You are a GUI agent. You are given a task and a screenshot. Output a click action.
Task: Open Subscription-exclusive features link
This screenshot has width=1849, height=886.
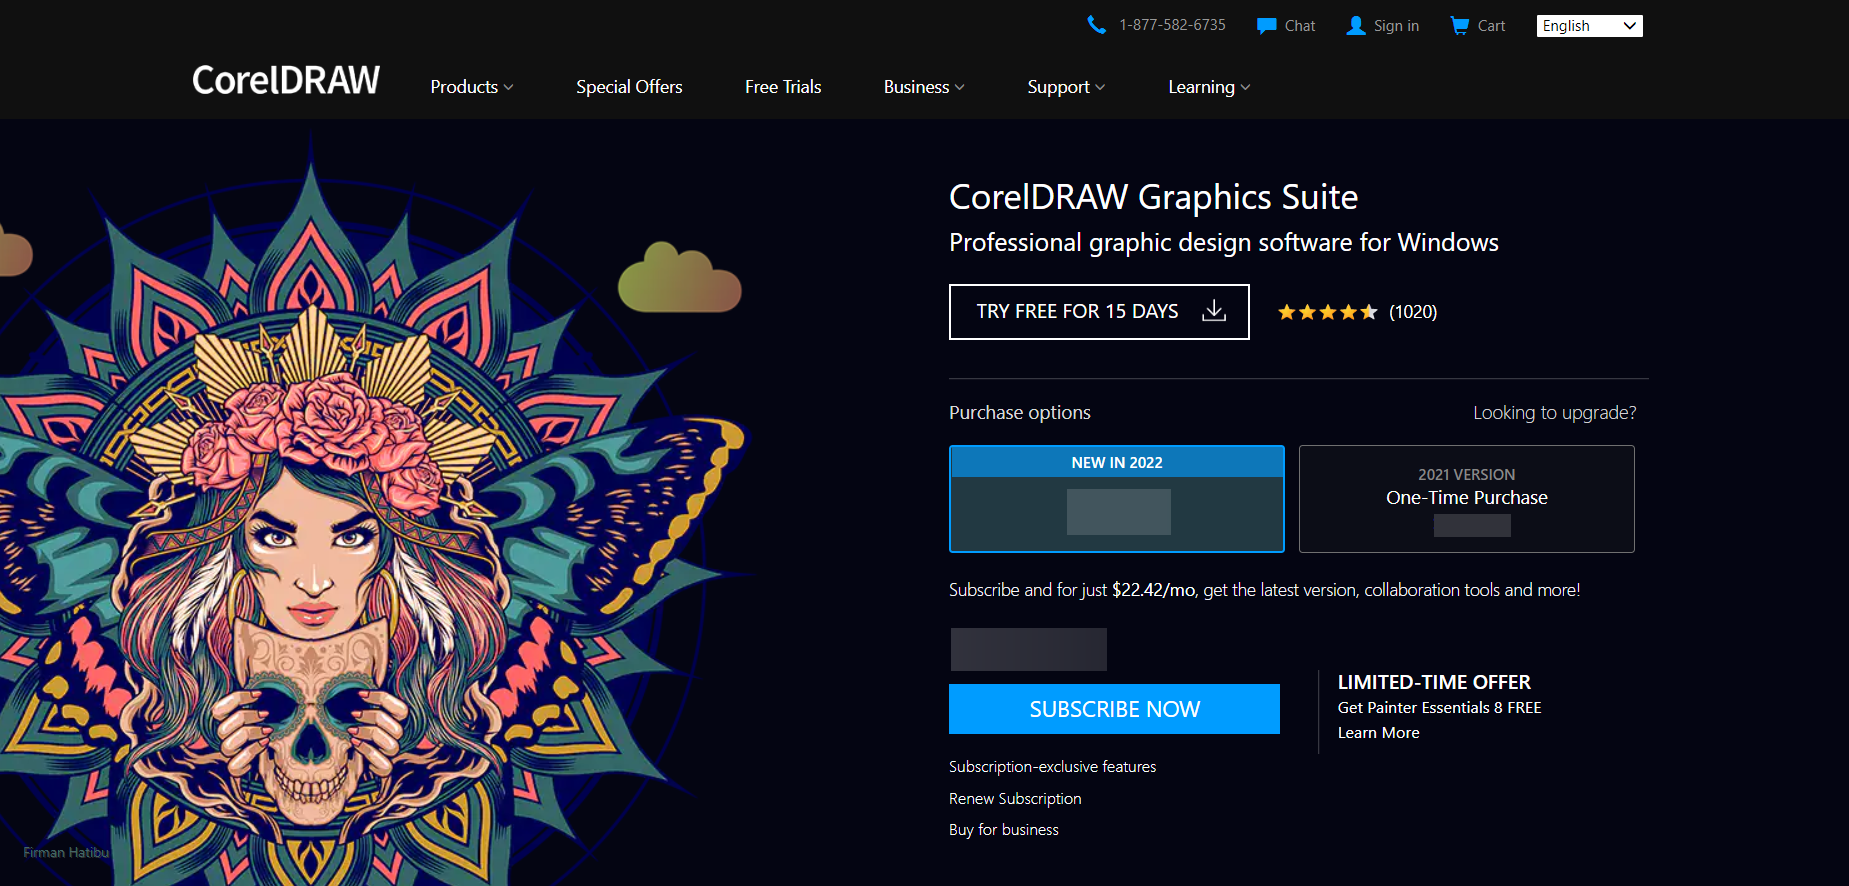tap(1052, 767)
